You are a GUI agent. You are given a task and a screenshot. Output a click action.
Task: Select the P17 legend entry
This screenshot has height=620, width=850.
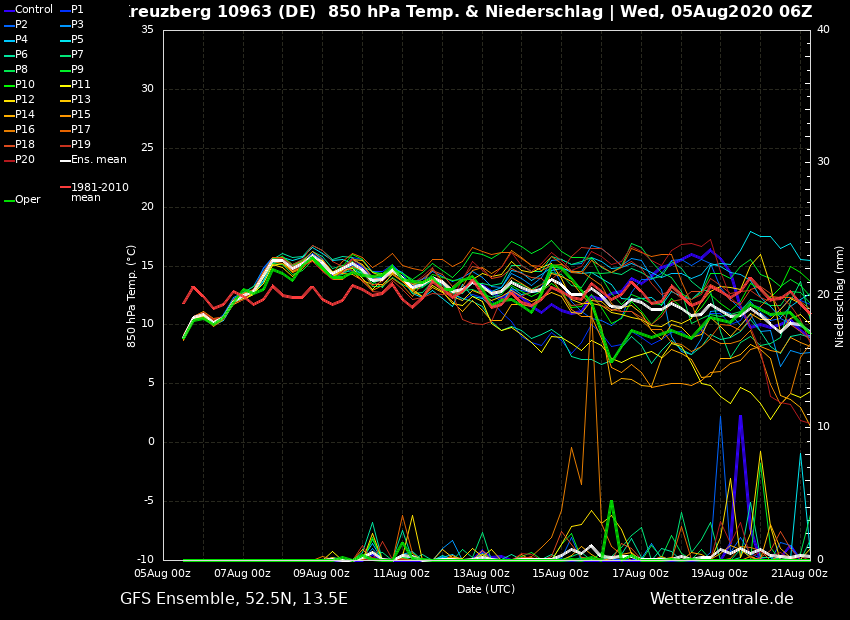[x=75, y=130]
